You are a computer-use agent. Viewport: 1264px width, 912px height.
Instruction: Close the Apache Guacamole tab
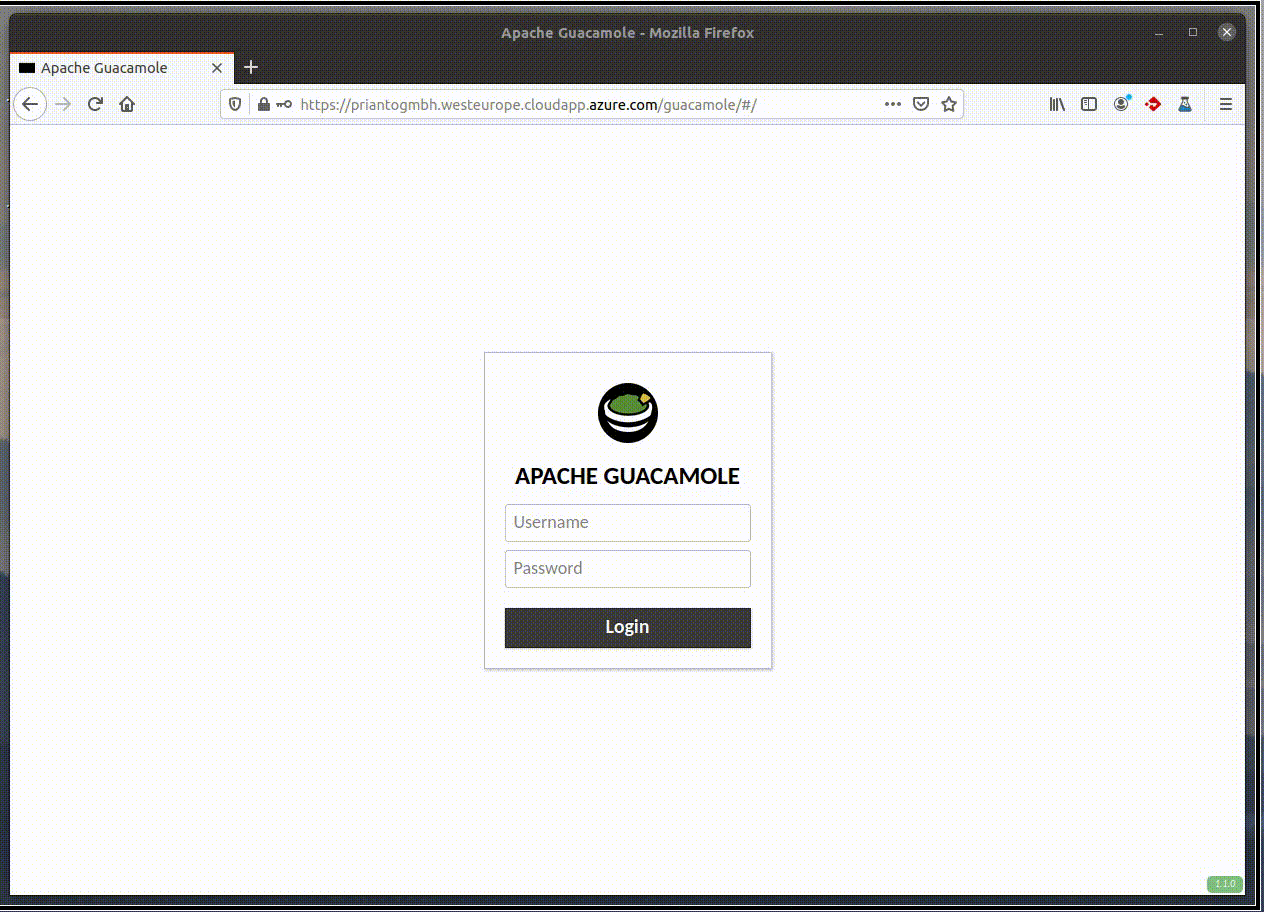217,68
